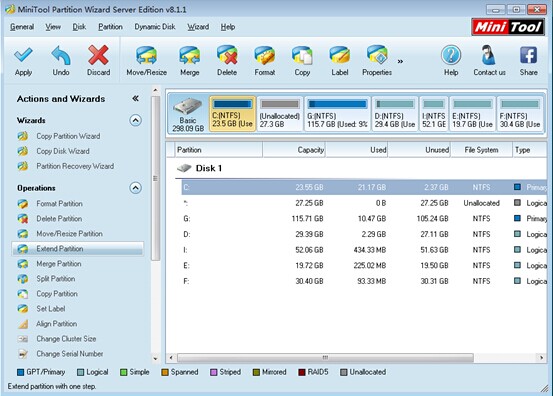Choose Change Cluster Size operation

click(x=66, y=339)
